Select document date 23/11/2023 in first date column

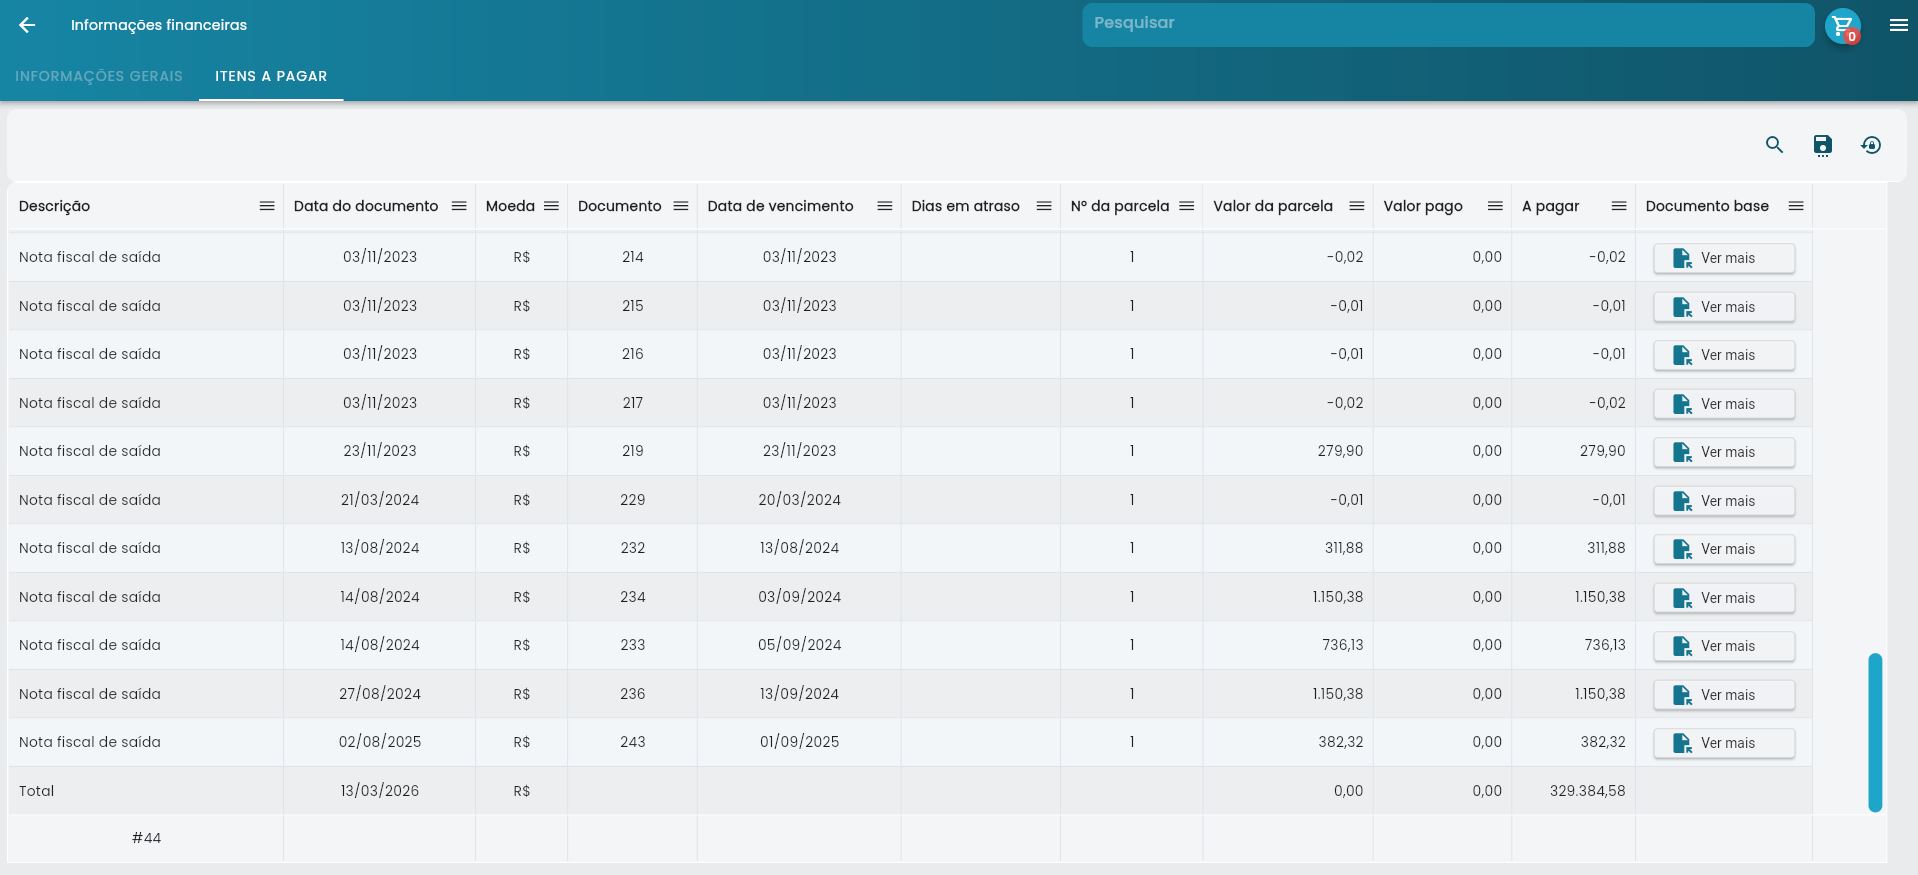tap(380, 451)
